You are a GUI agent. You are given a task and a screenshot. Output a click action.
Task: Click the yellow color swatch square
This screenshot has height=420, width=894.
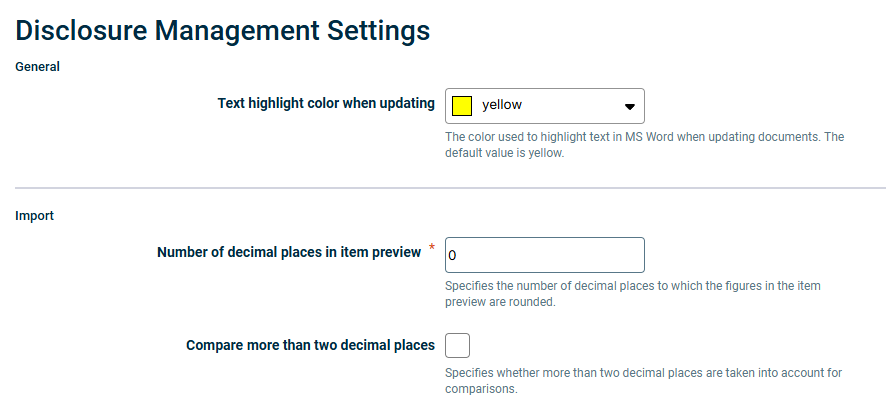pos(462,106)
